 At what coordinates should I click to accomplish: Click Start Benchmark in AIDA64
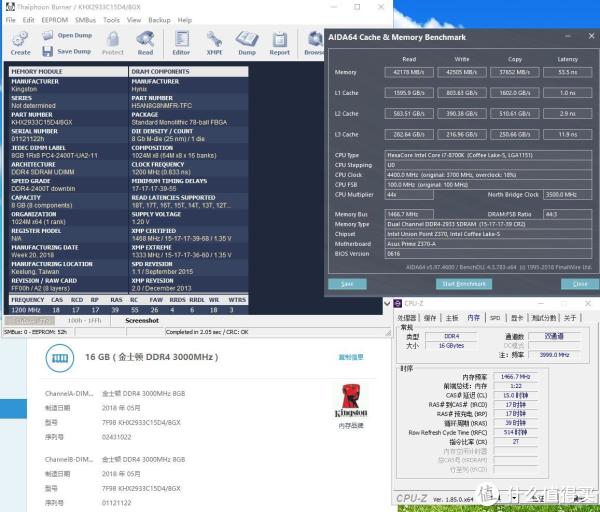click(464, 284)
